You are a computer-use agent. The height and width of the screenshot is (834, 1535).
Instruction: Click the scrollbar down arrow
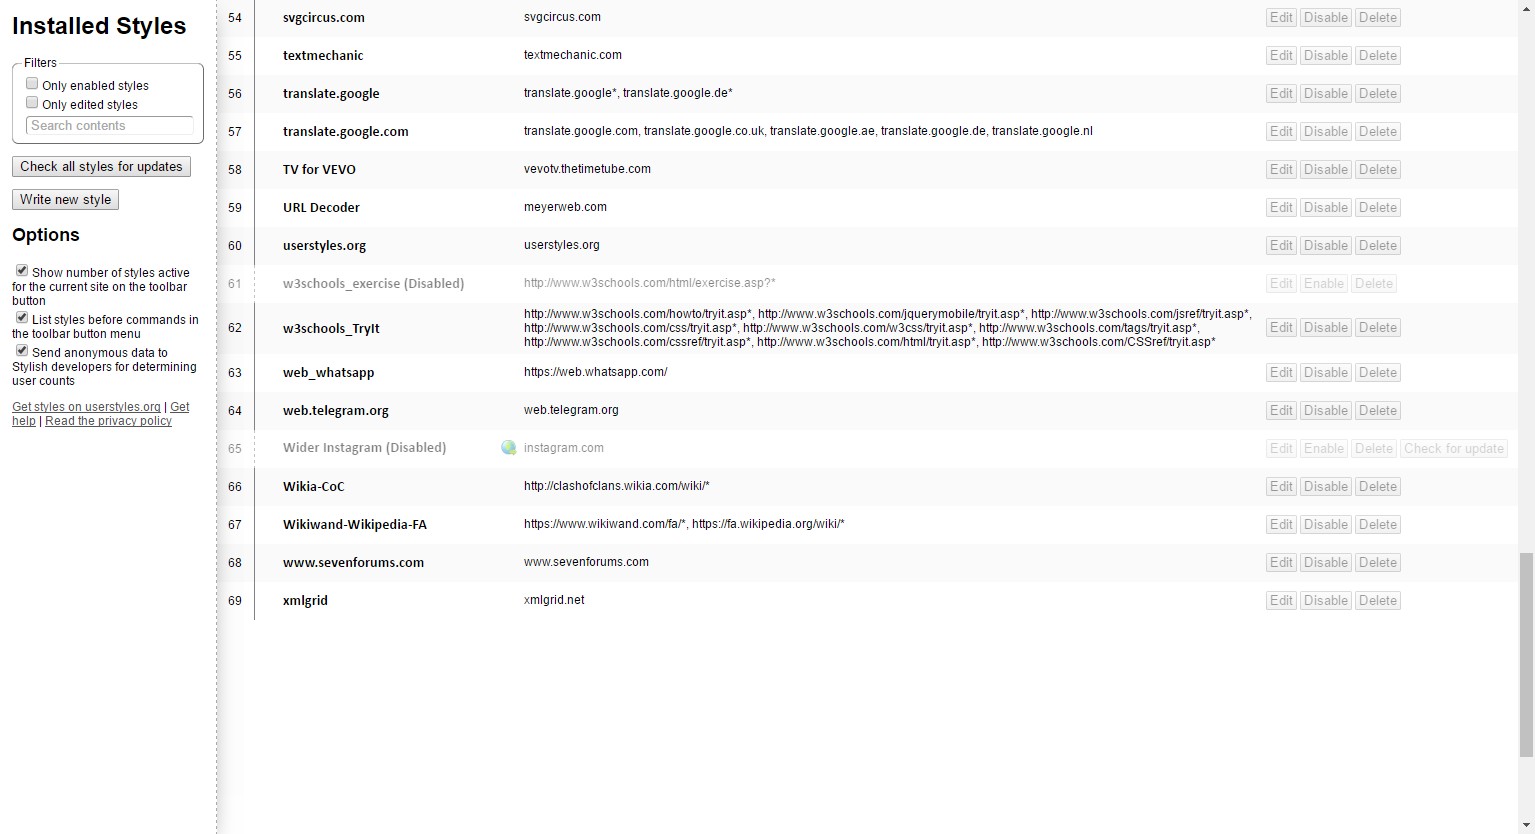(x=1526, y=826)
